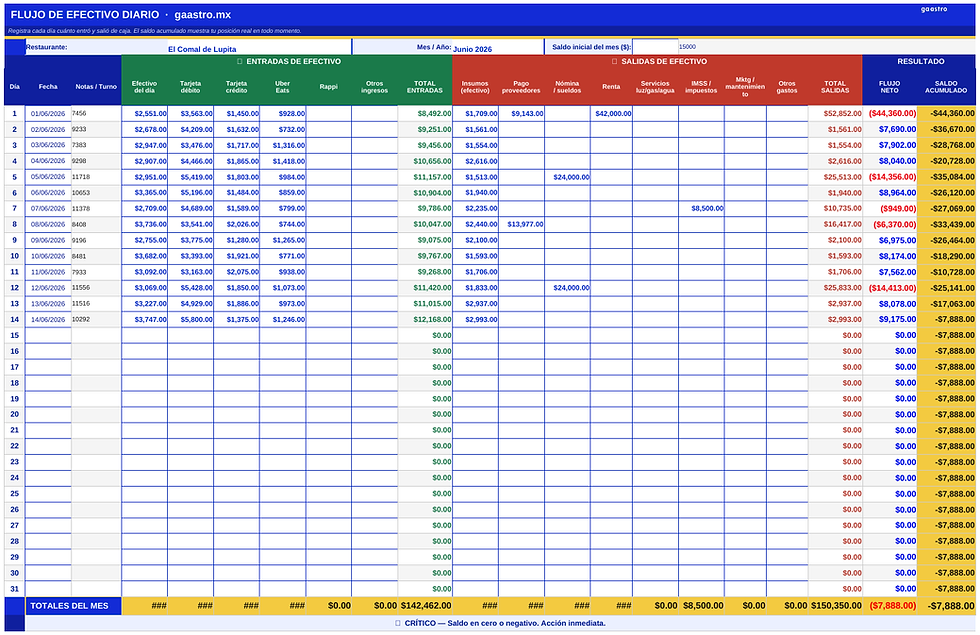Screen dimensions: 980x635
Task: Click the Uber Eats column header
Action: point(282,87)
